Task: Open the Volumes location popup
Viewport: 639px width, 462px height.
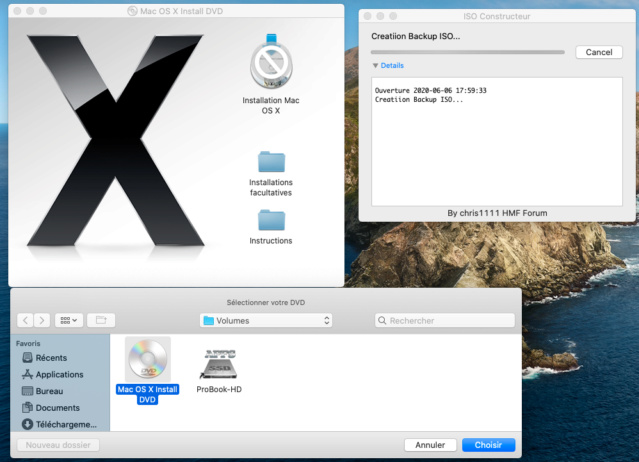Action: [x=266, y=321]
